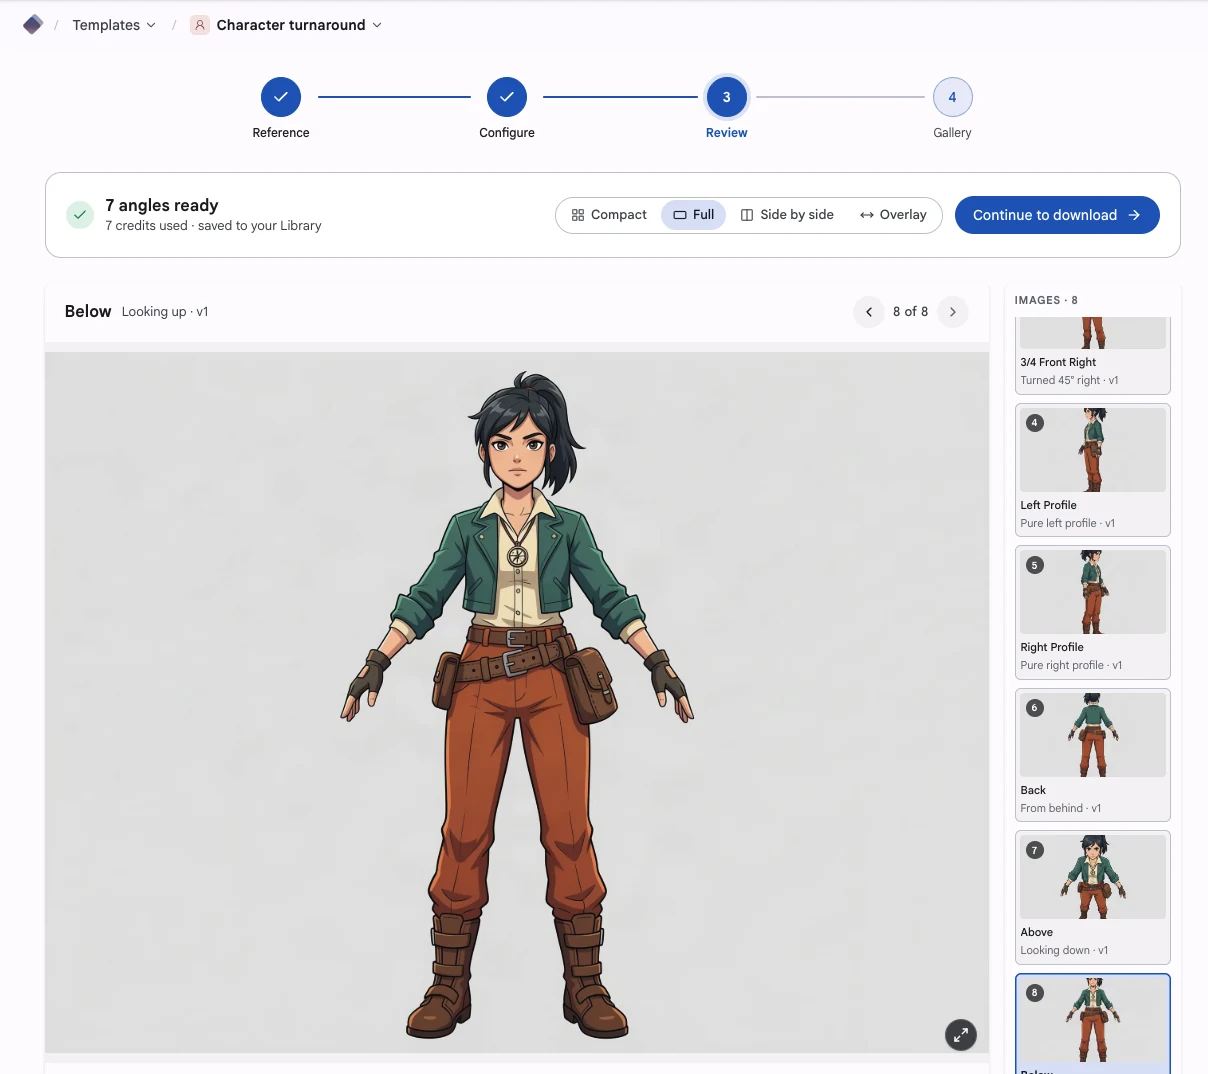
Task: Select the Left Profile thumbnail
Action: coord(1092,470)
